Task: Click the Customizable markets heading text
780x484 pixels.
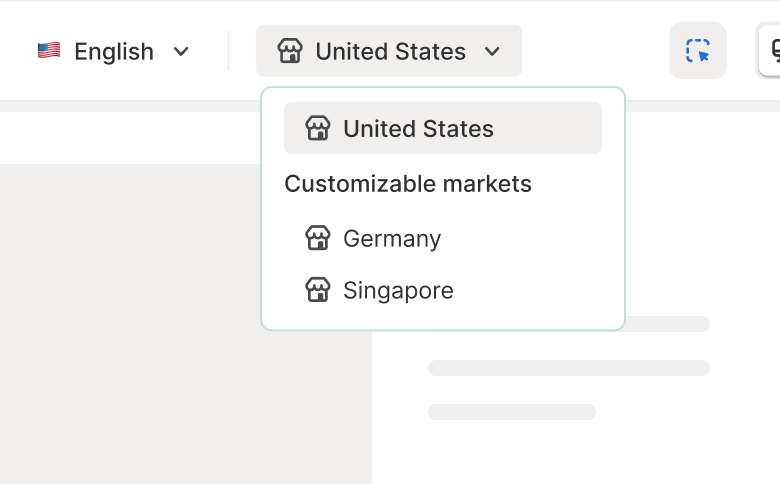Action: 408,184
